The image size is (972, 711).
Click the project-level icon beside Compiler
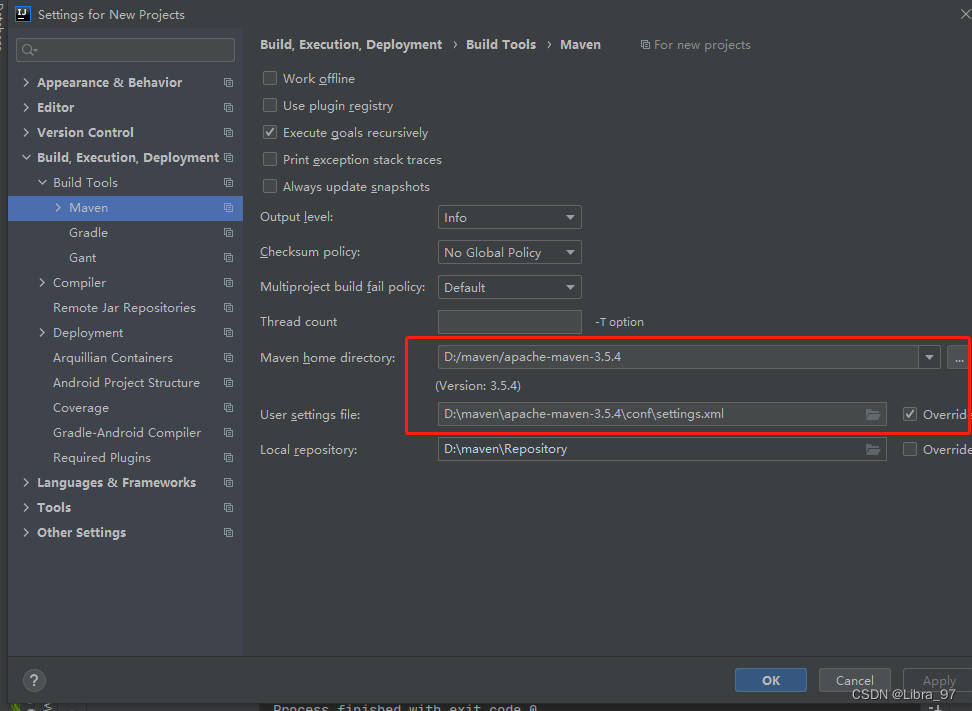pyautogui.click(x=228, y=283)
